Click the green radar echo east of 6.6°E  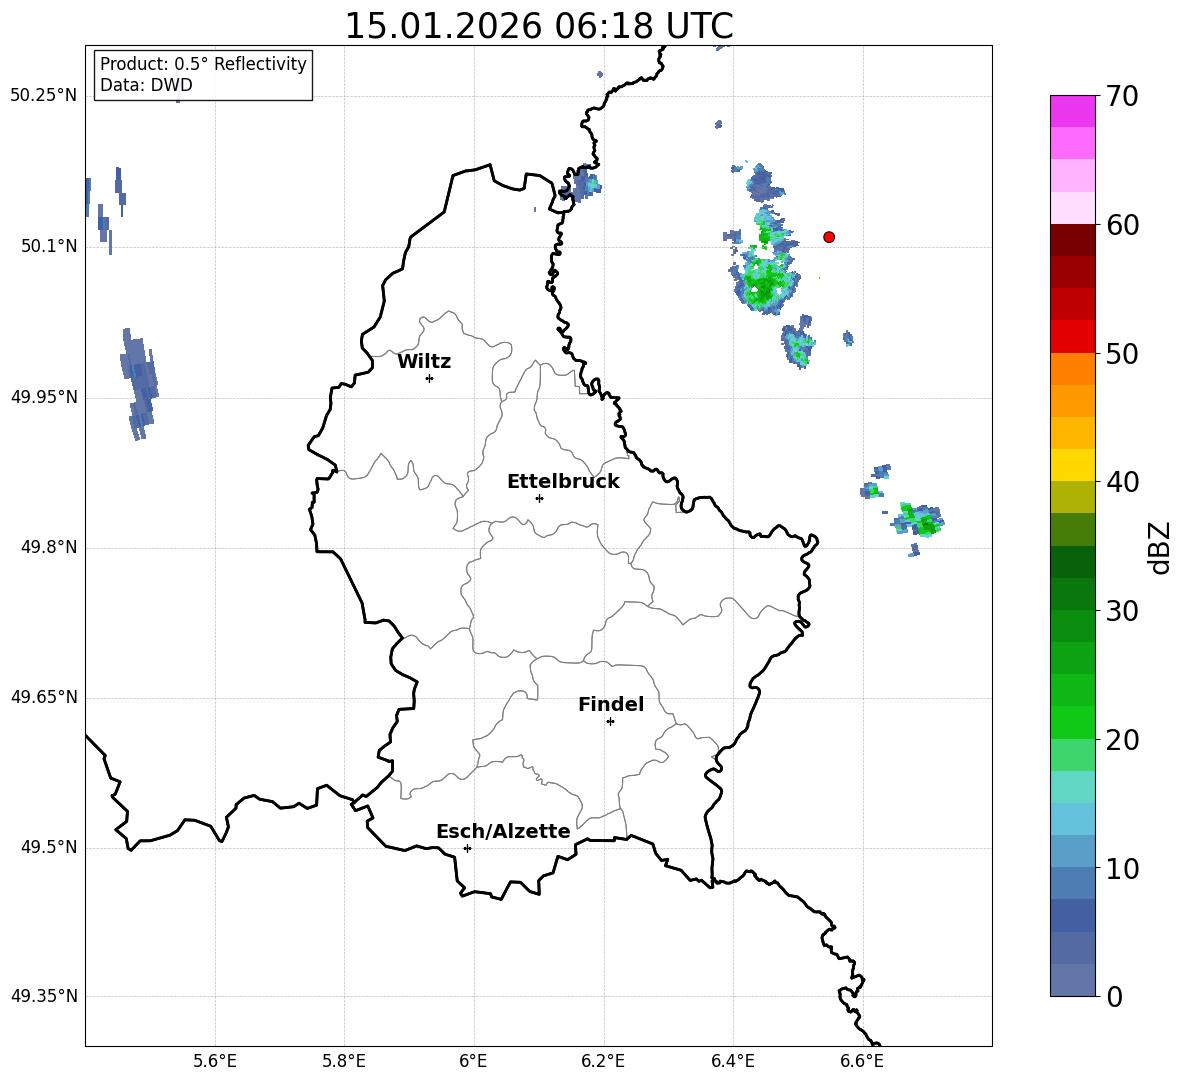pyautogui.click(x=918, y=519)
